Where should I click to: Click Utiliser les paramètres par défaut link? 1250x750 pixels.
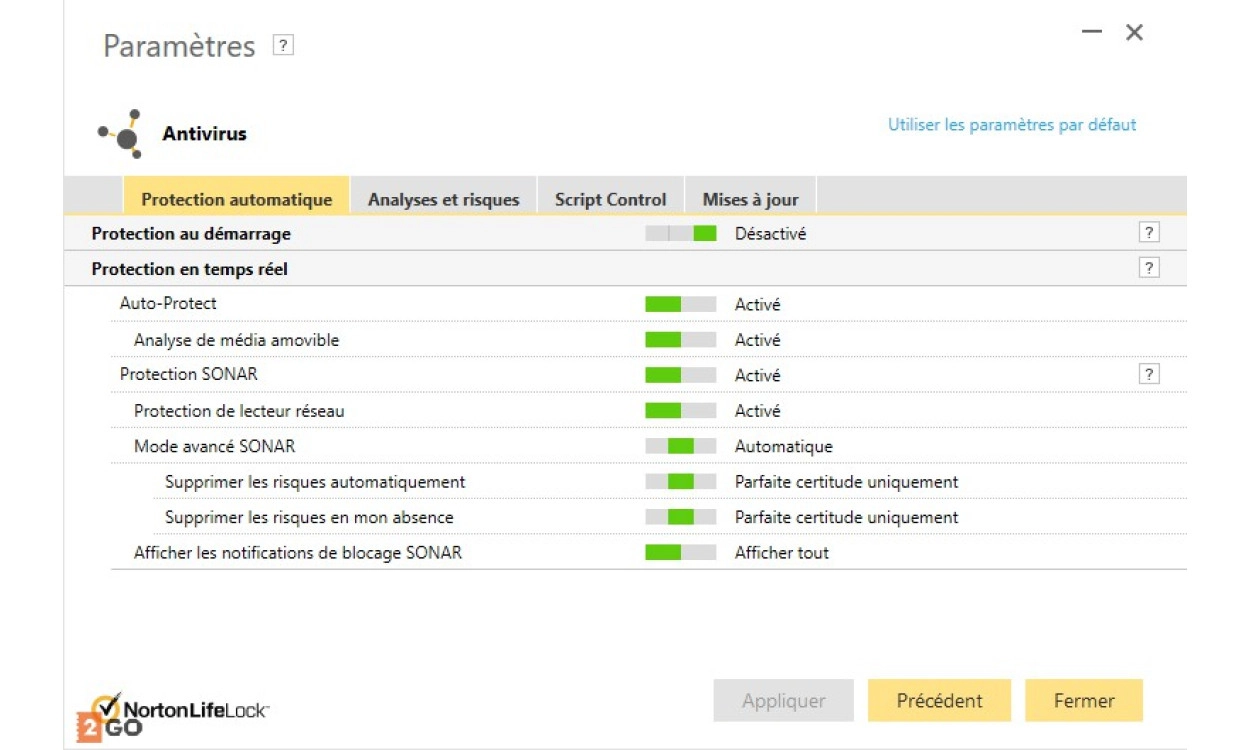pos(1012,125)
